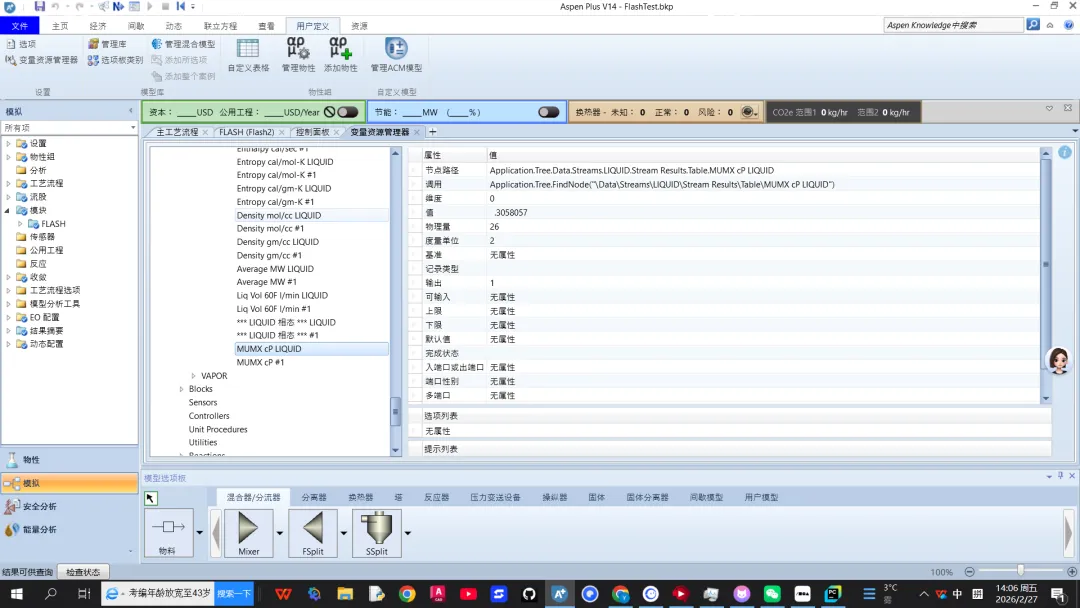The height and width of the screenshot is (608, 1080).
Task: Click the 添加物性 add property icon
Action: [340, 55]
